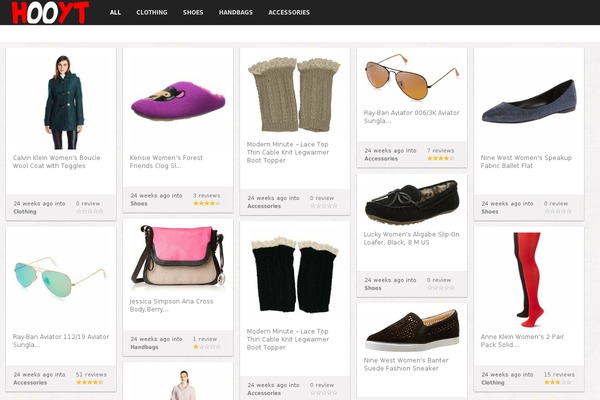This screenshot has width=600, height=400.
Task: Open the HANDBAGS category
Action: pyautogui.click(x=236, y=12)
